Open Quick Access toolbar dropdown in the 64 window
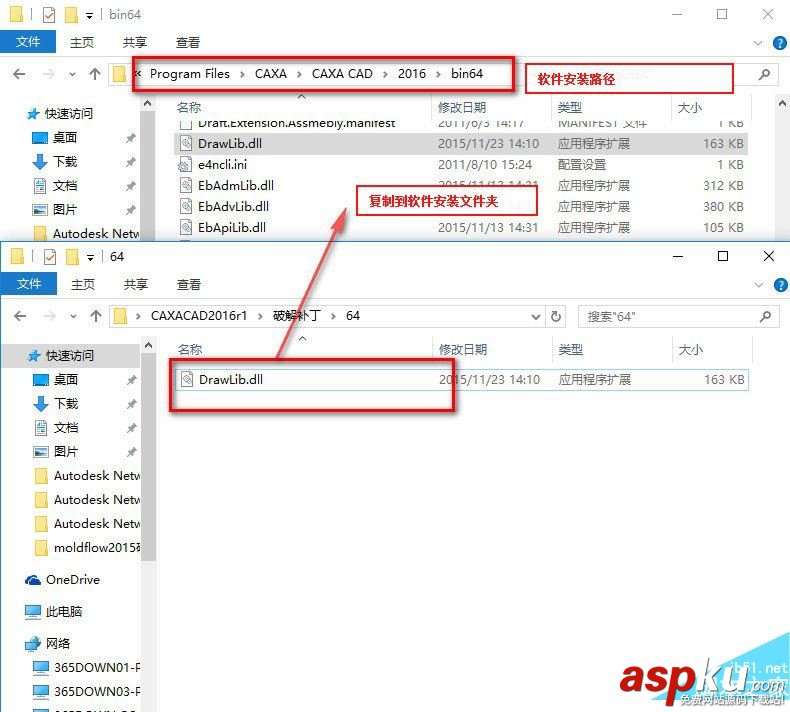790x712 pixels. point(90,257)
